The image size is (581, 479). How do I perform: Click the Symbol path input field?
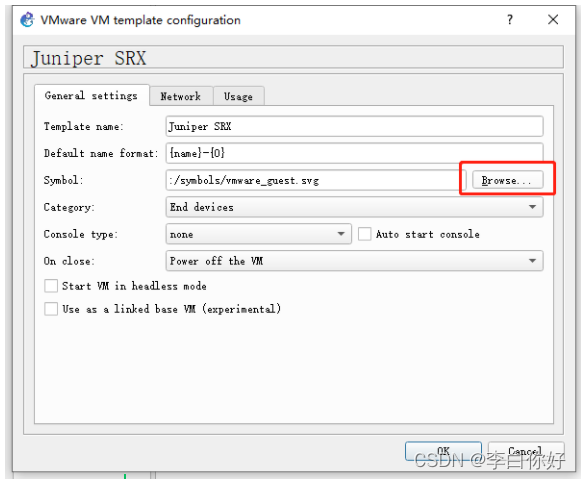(x=316, y=180)
